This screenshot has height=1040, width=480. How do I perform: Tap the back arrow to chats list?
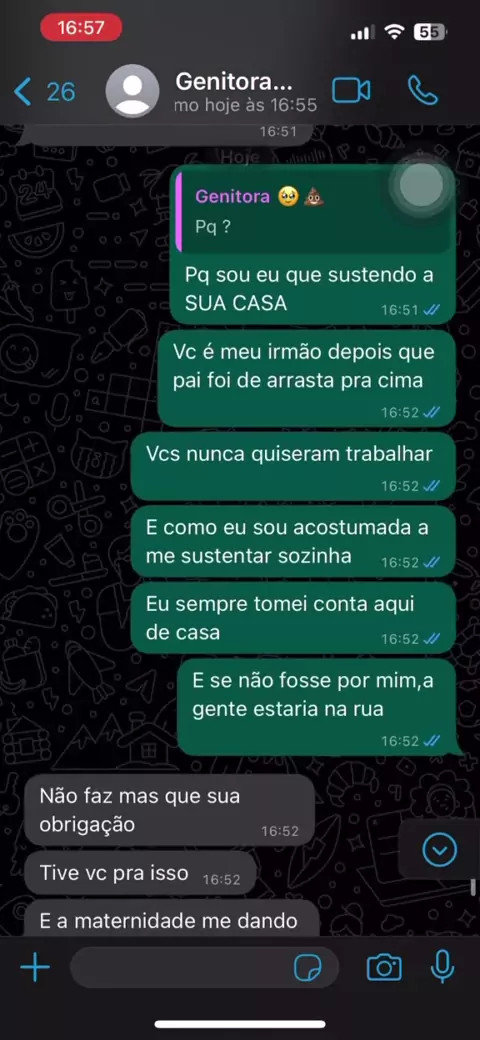23,92
